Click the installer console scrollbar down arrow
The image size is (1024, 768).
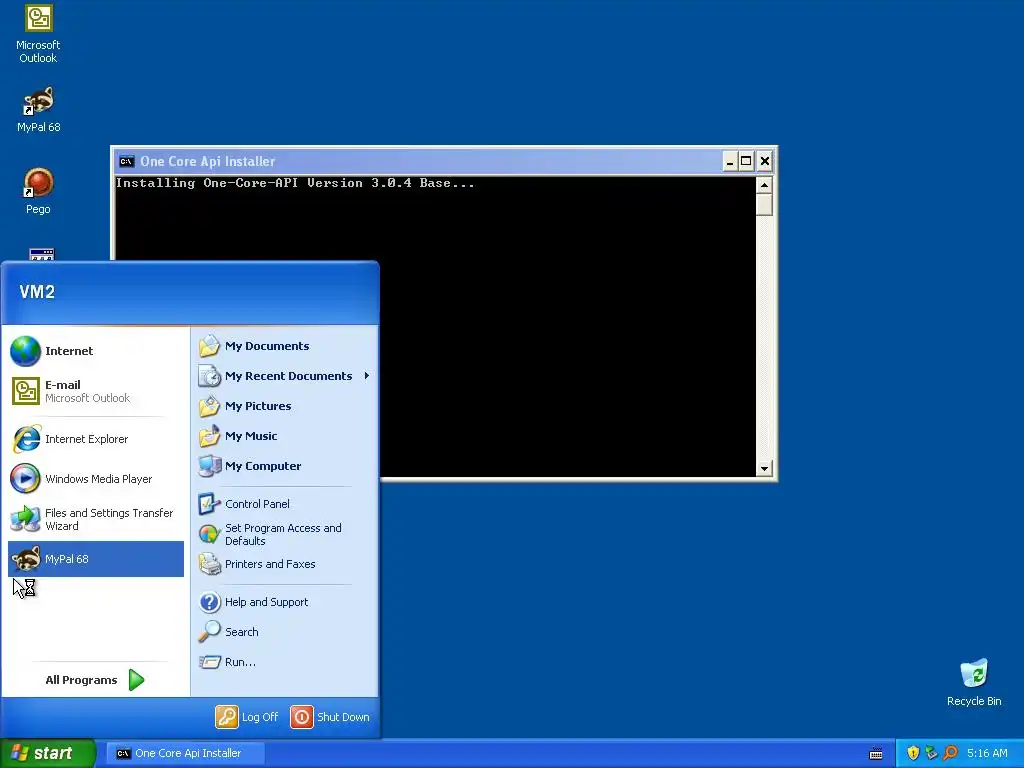764,468
